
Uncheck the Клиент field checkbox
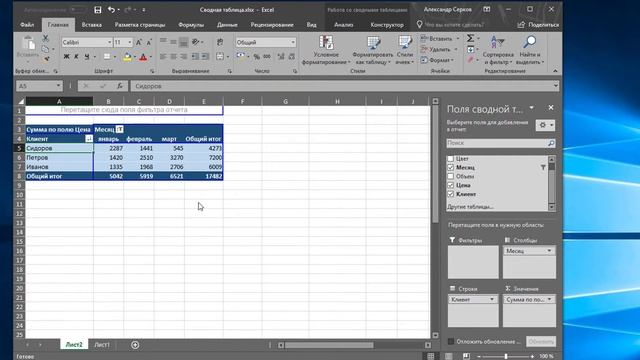[451, 194]
